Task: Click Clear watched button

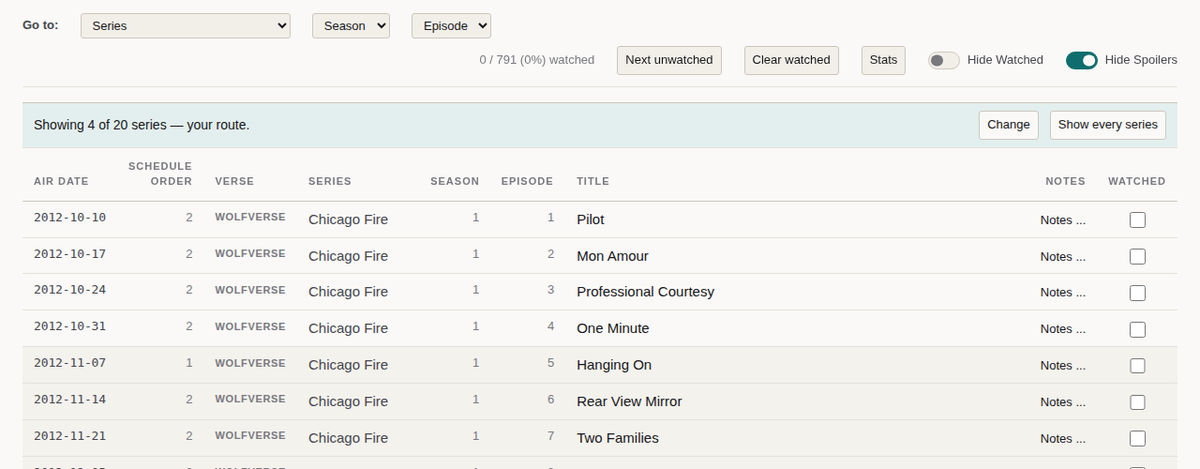Action: tap(791, 60)
